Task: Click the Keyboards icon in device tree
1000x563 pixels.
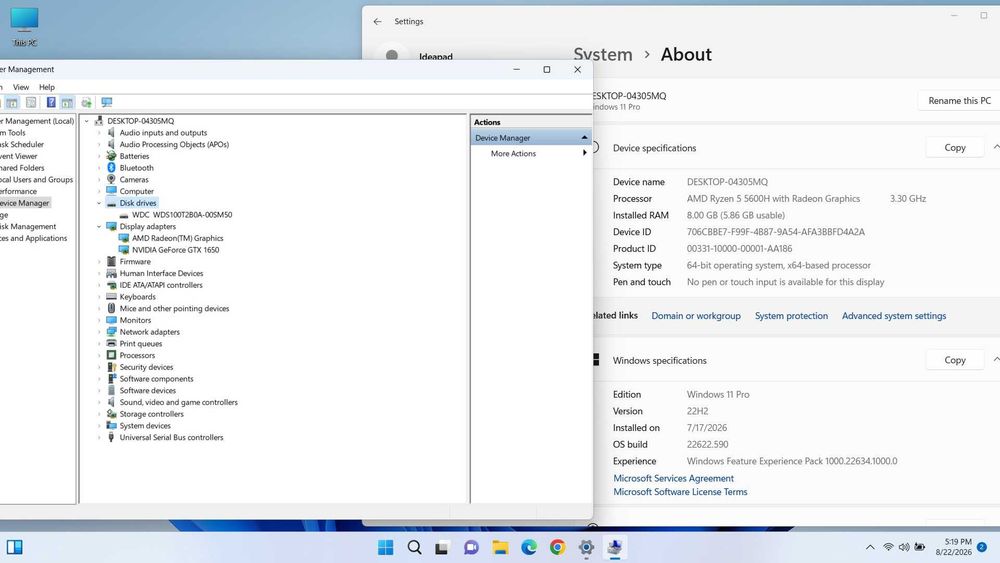Action: pos(112,296)
